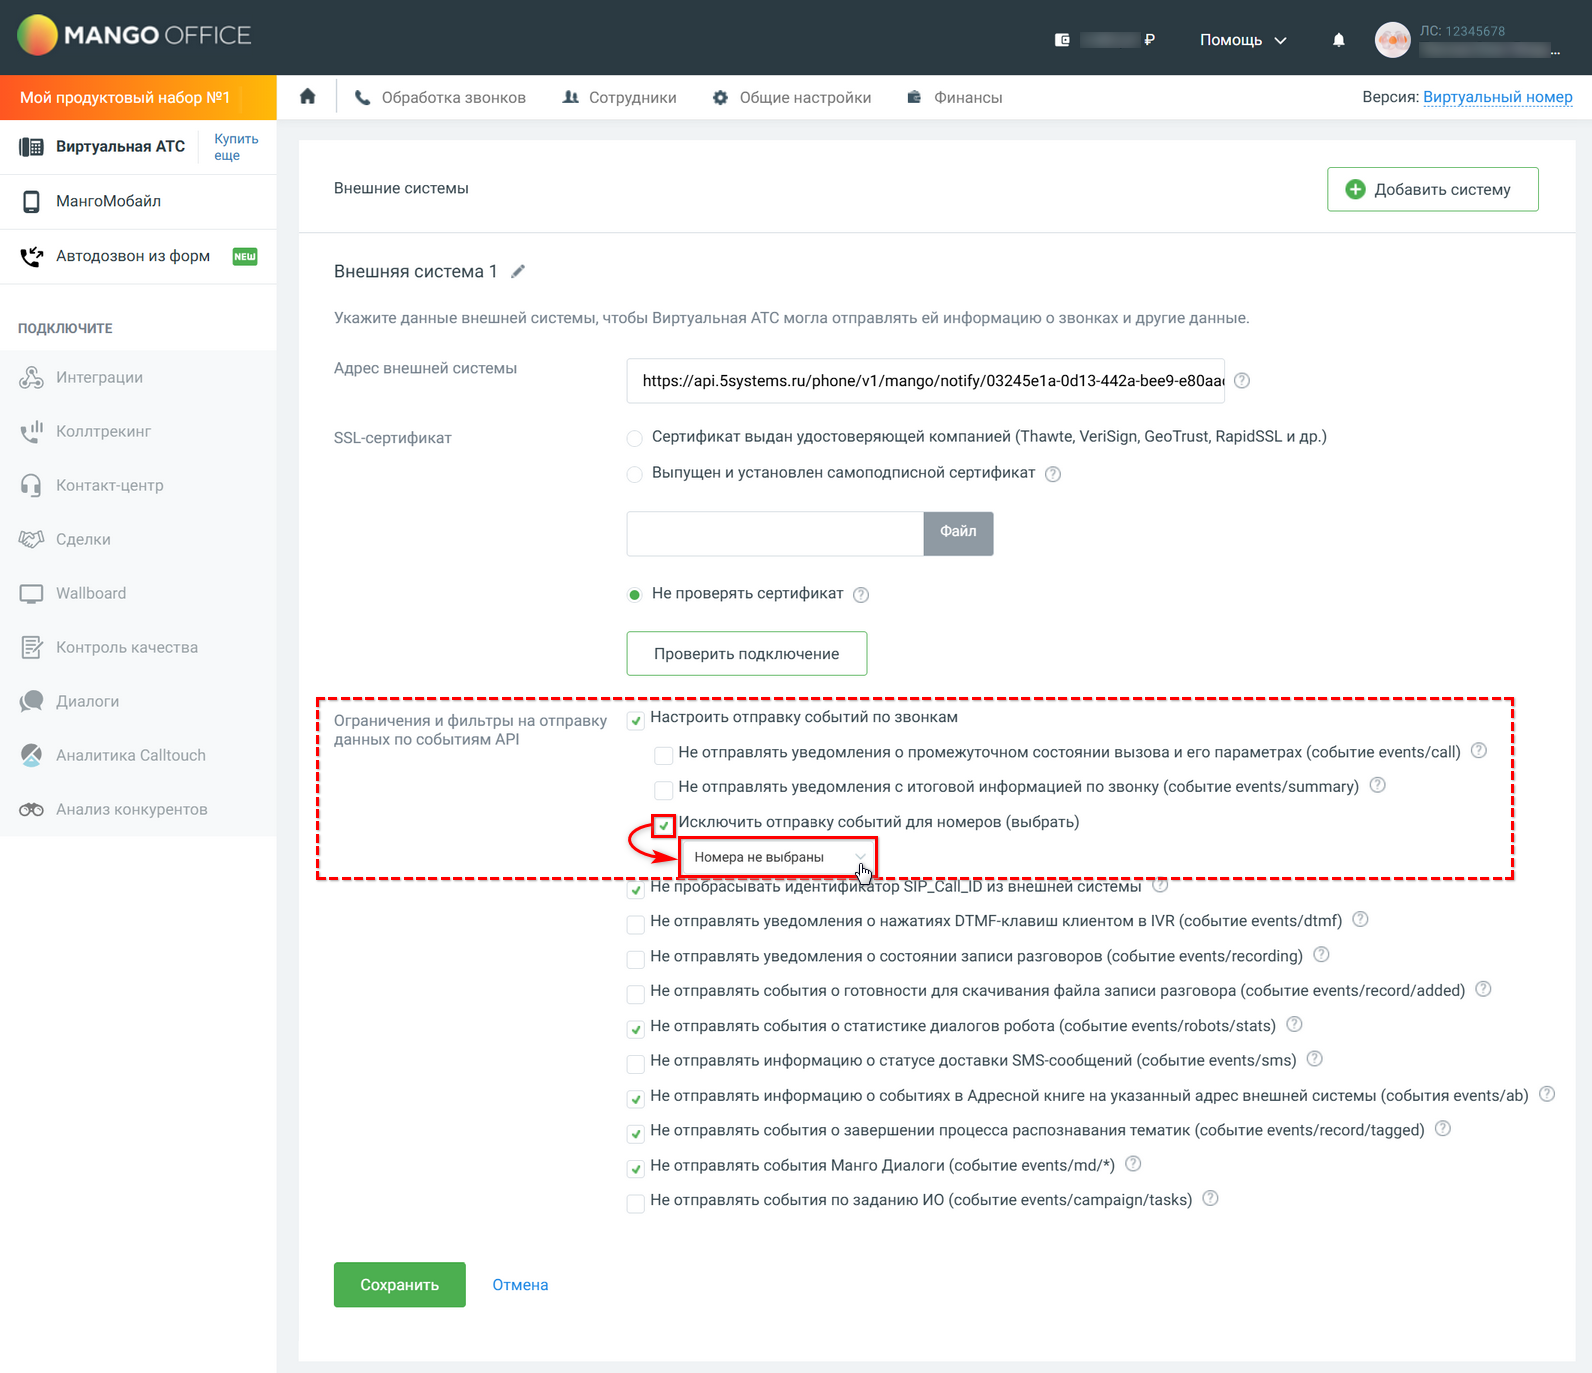Show hint for events/sms option
Screen dimensions: 1592x1373
pyautogui.click(x=1314, y=1058)
